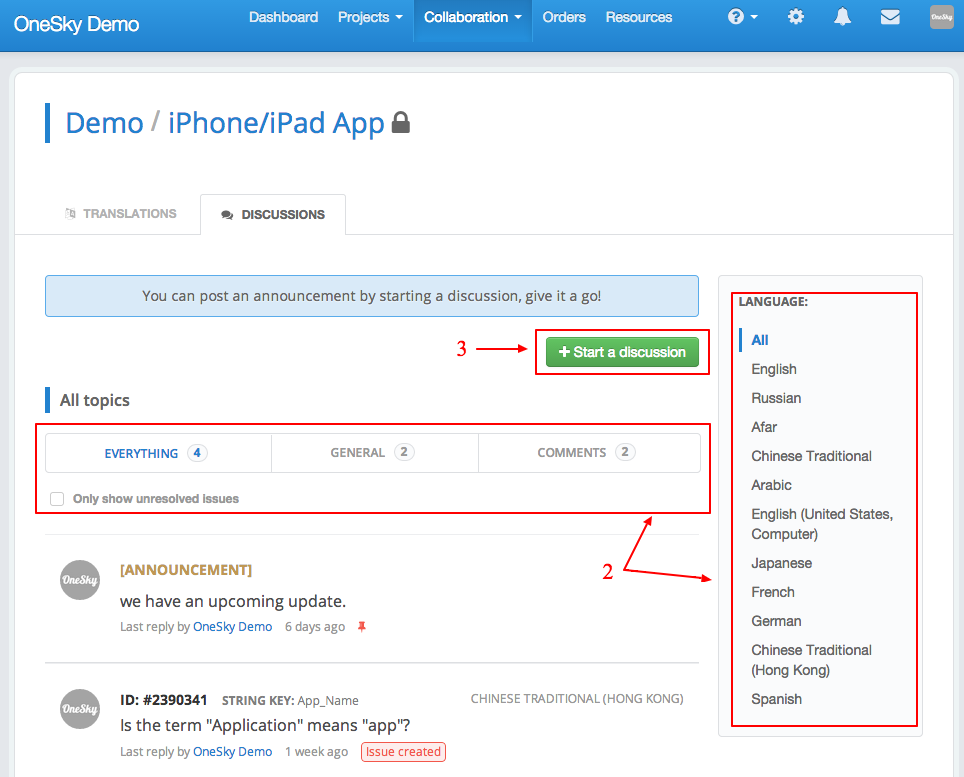Click the avatar of the announcement post
This screenshot has width=964, height=777.
click(80, 580)
